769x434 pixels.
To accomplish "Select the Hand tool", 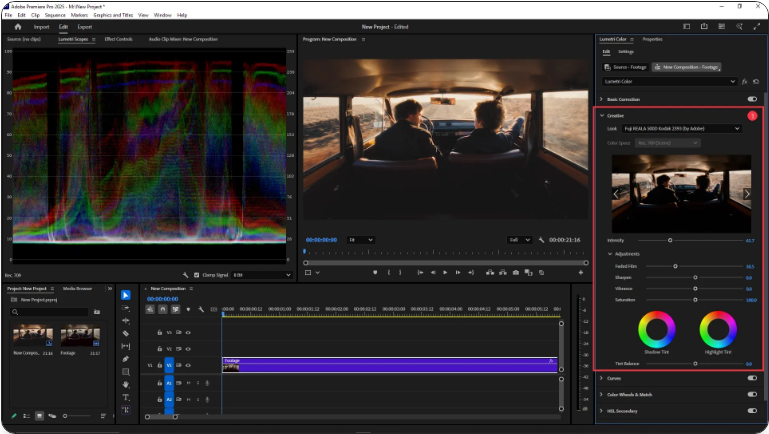I will tap(126, 384).
